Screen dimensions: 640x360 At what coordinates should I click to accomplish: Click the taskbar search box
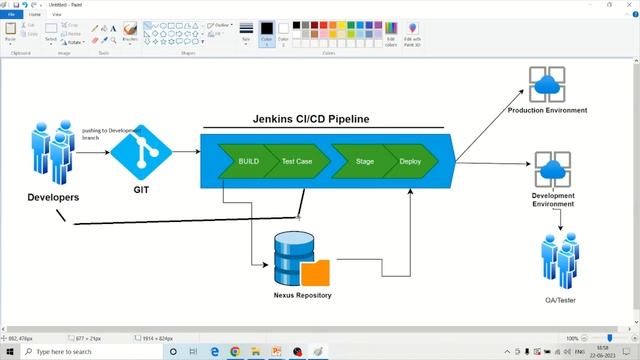(92, 351)
